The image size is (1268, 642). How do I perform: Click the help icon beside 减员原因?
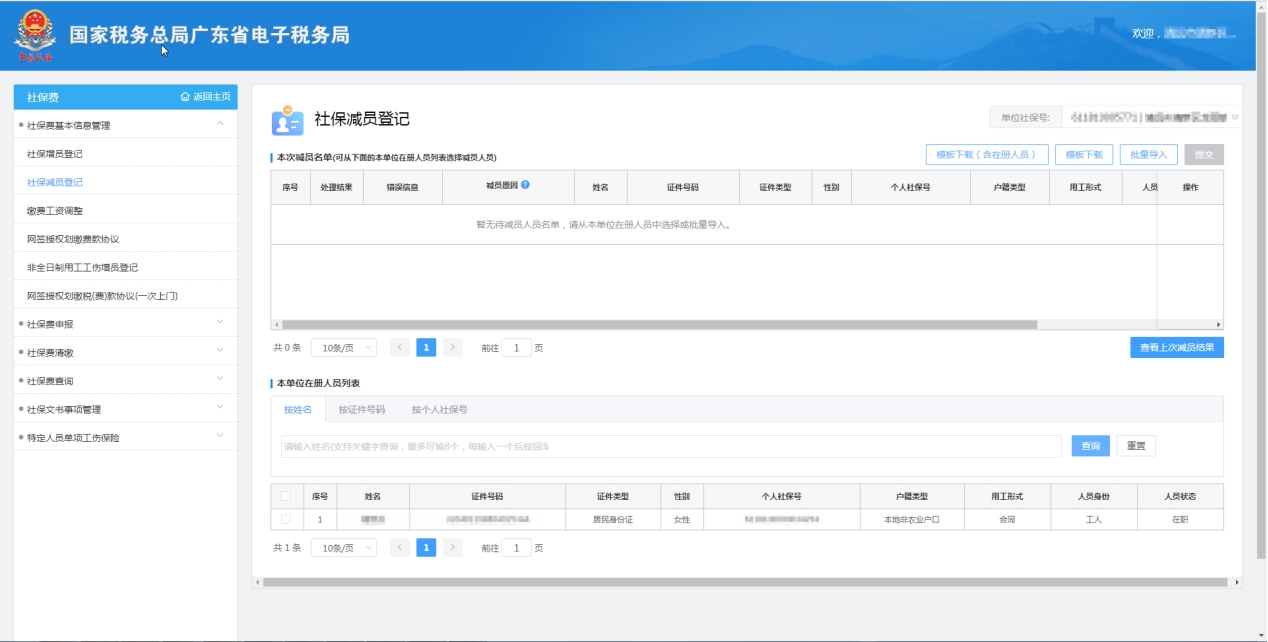pos(525,185)
